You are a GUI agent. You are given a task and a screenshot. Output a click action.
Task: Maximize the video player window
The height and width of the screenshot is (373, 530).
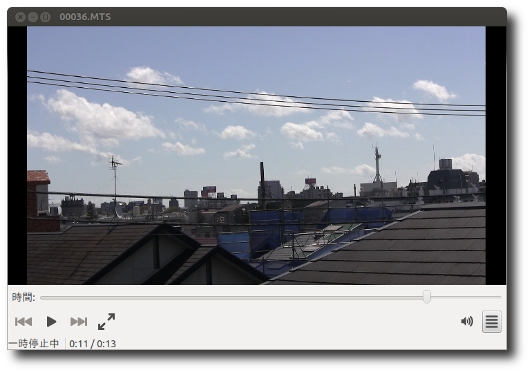tap(45, 17)
